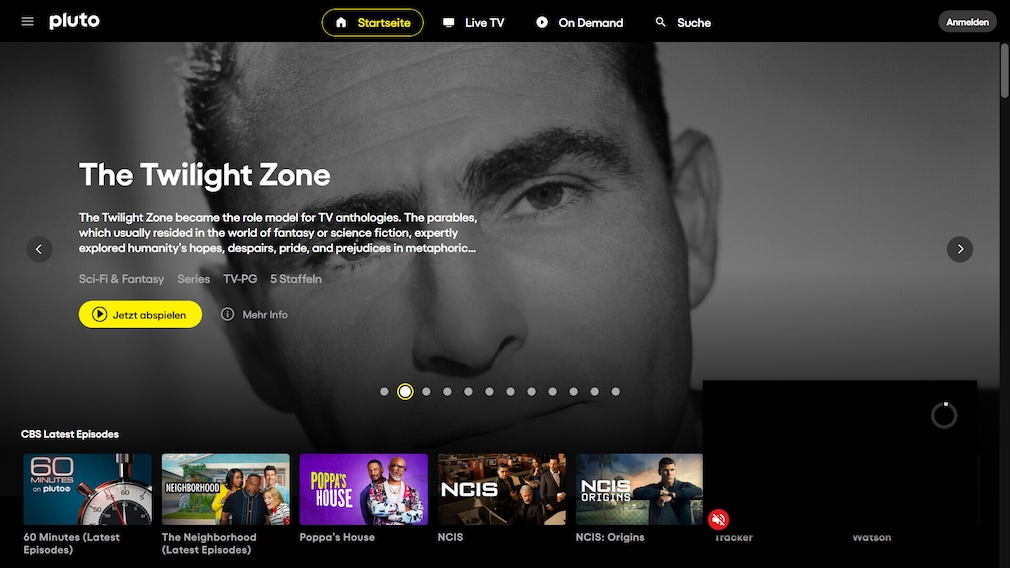
Task: Switch to Live TV tab
Action: click(473, 23)
